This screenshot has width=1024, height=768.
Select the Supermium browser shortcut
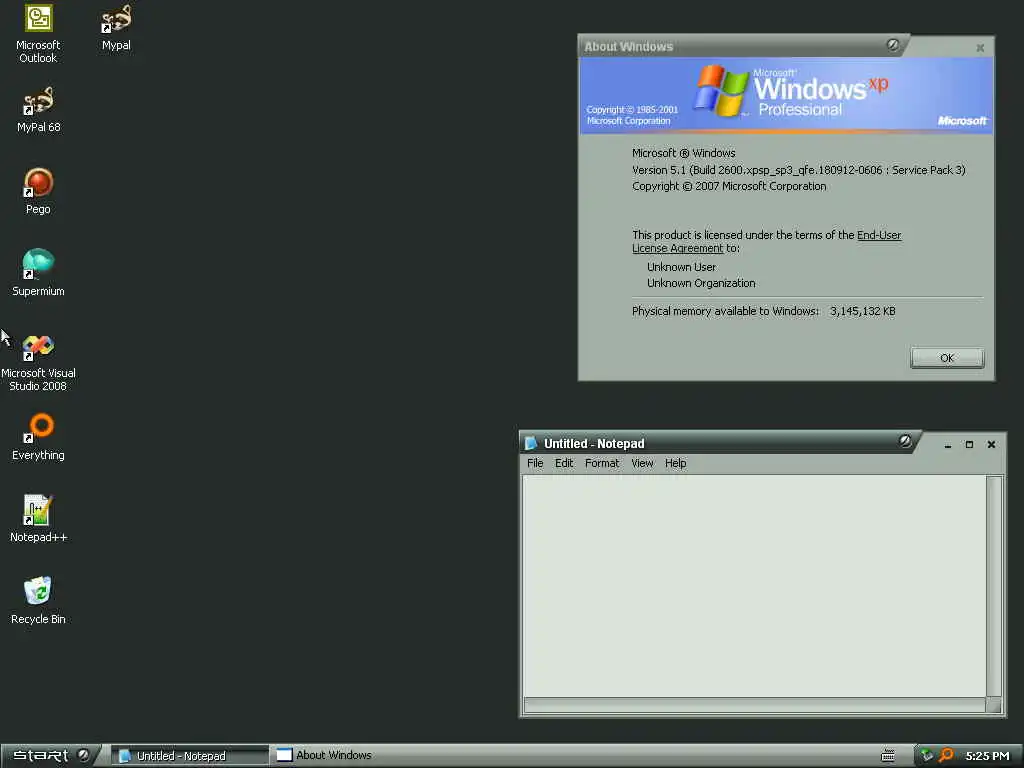click(x=38, y=272)
